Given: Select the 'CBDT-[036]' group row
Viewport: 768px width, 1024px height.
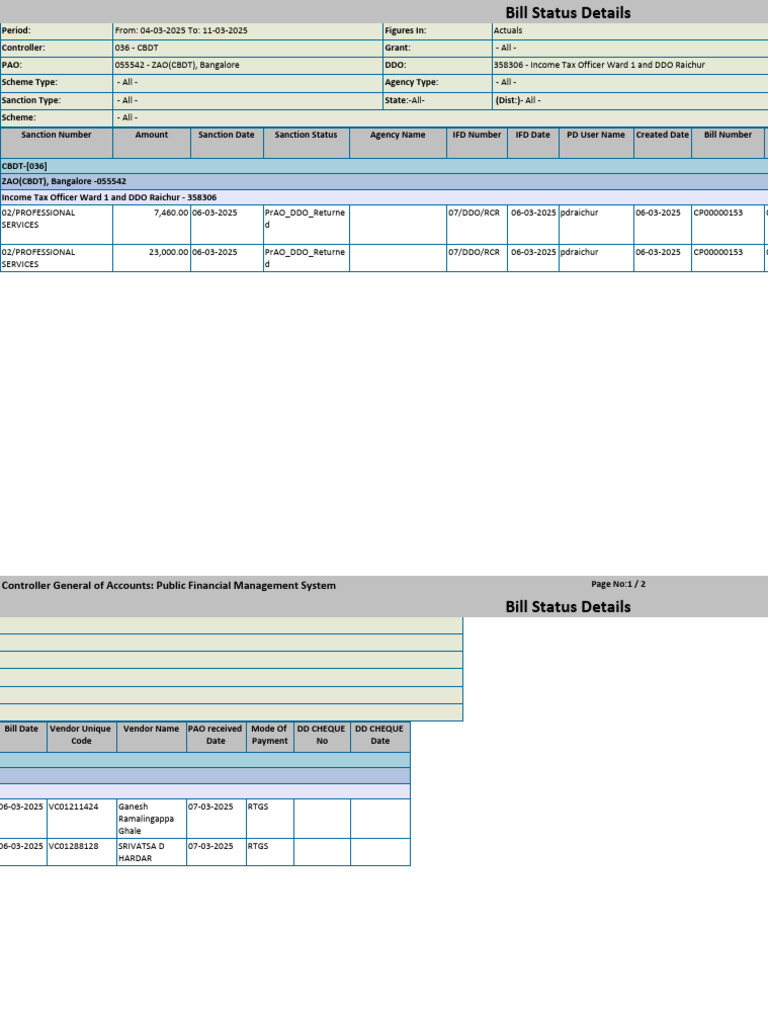Looking at the screenshot, I should tap(384, 166).
